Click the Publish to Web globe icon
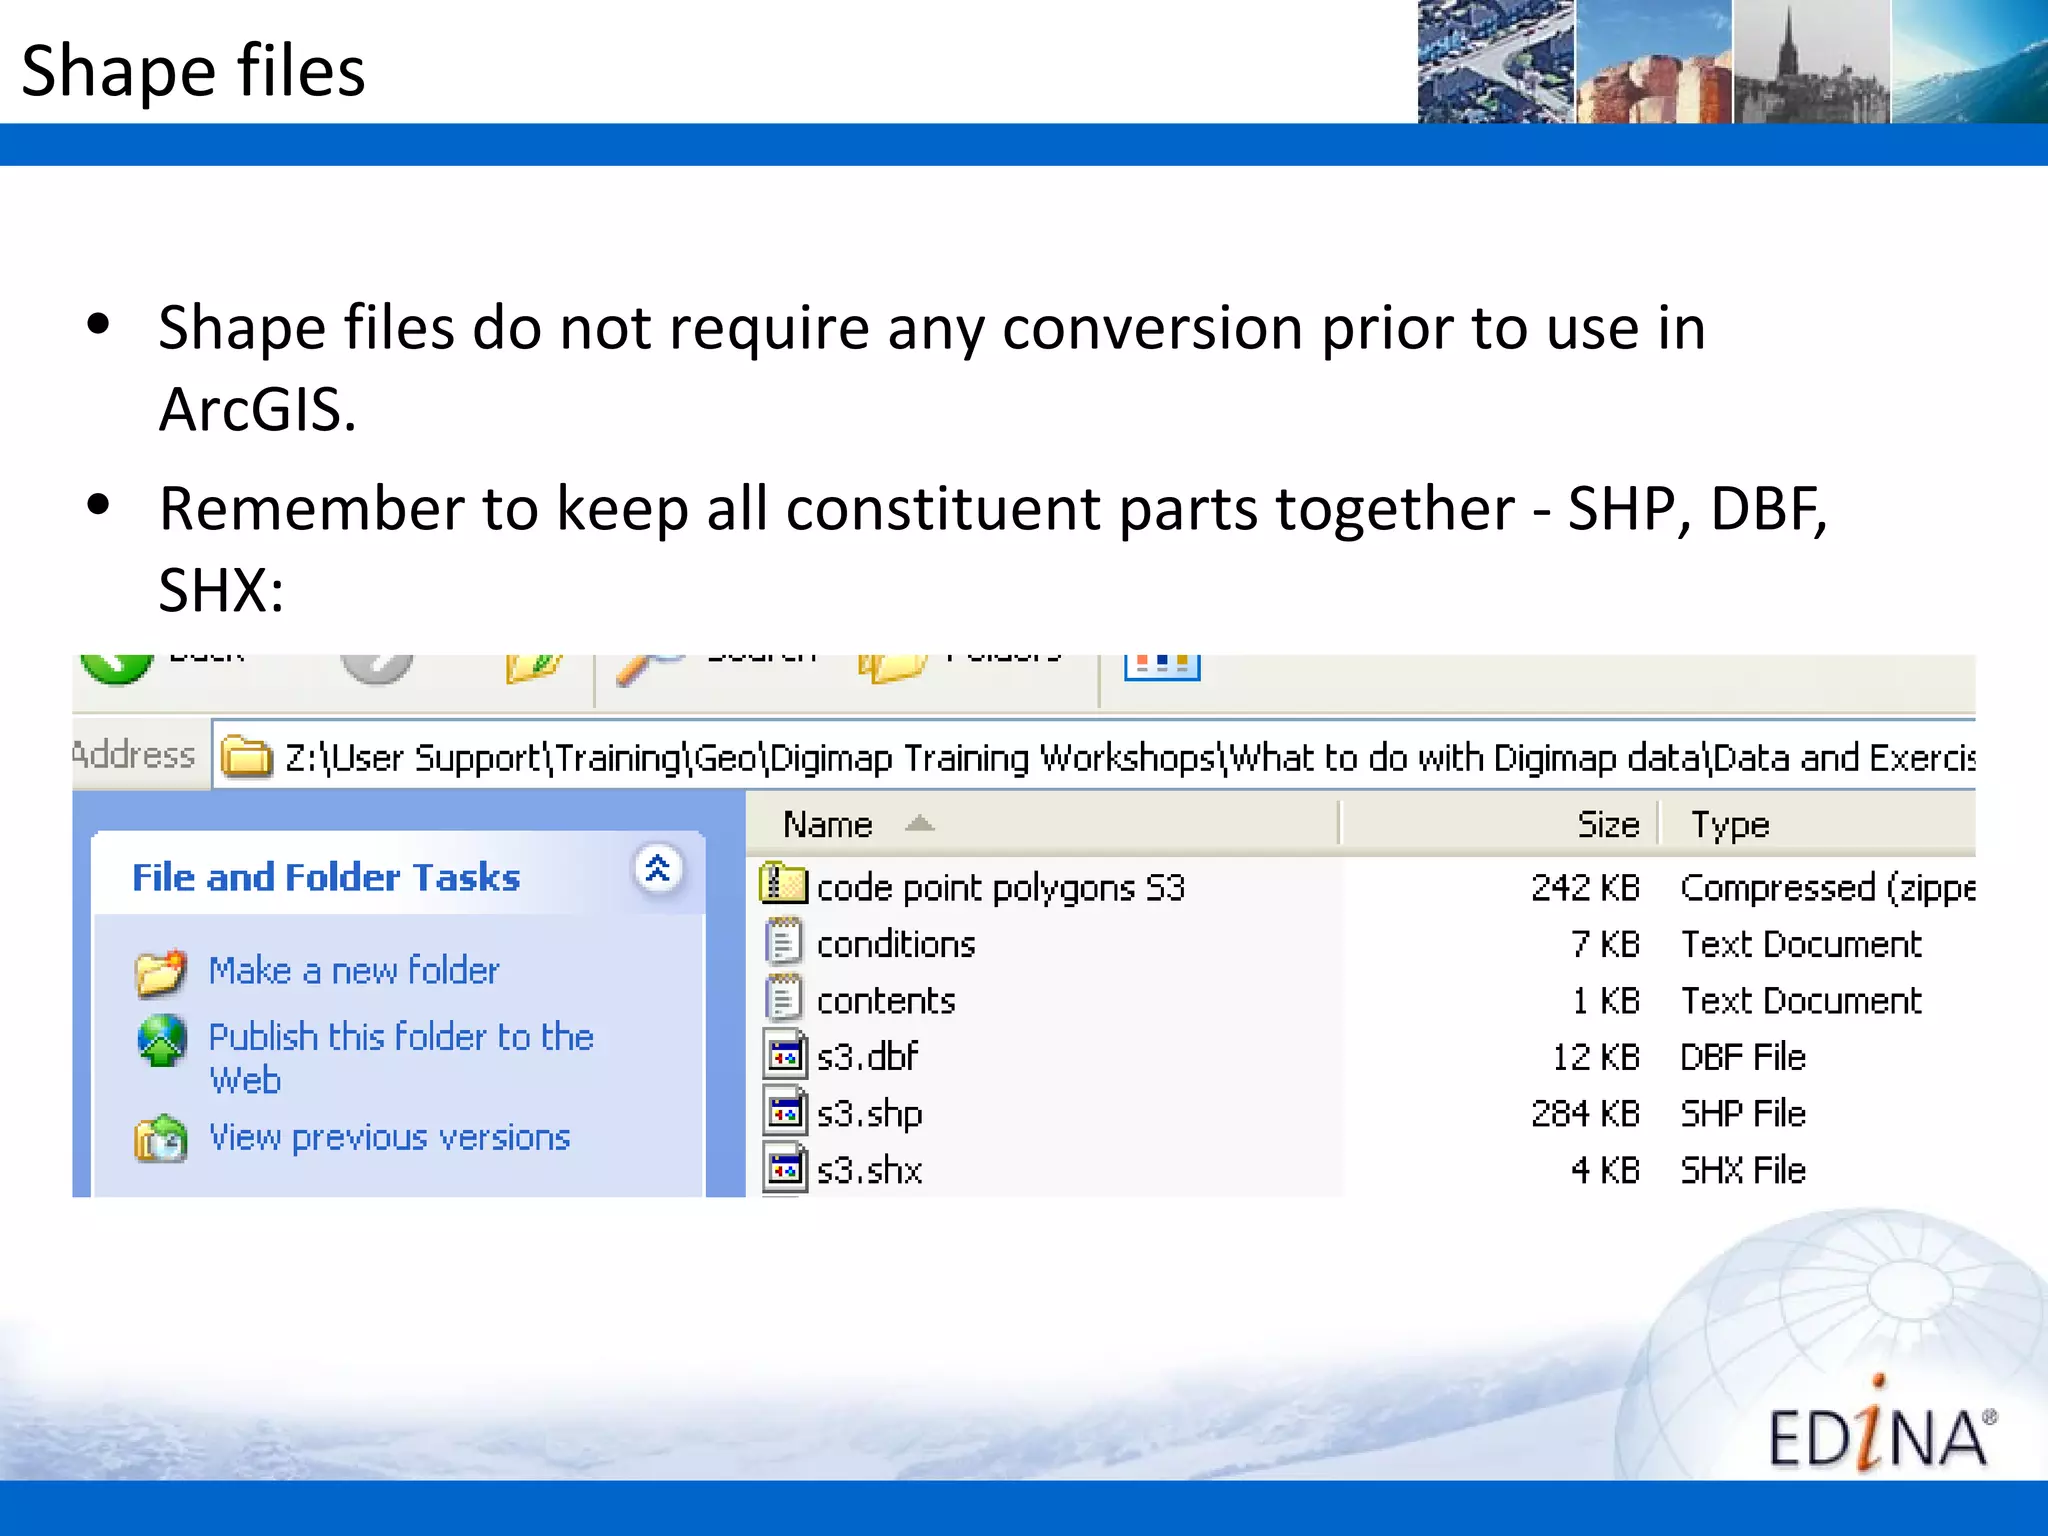Viewport: 2048px width, 1536px height. click(x=161, y=1041)
